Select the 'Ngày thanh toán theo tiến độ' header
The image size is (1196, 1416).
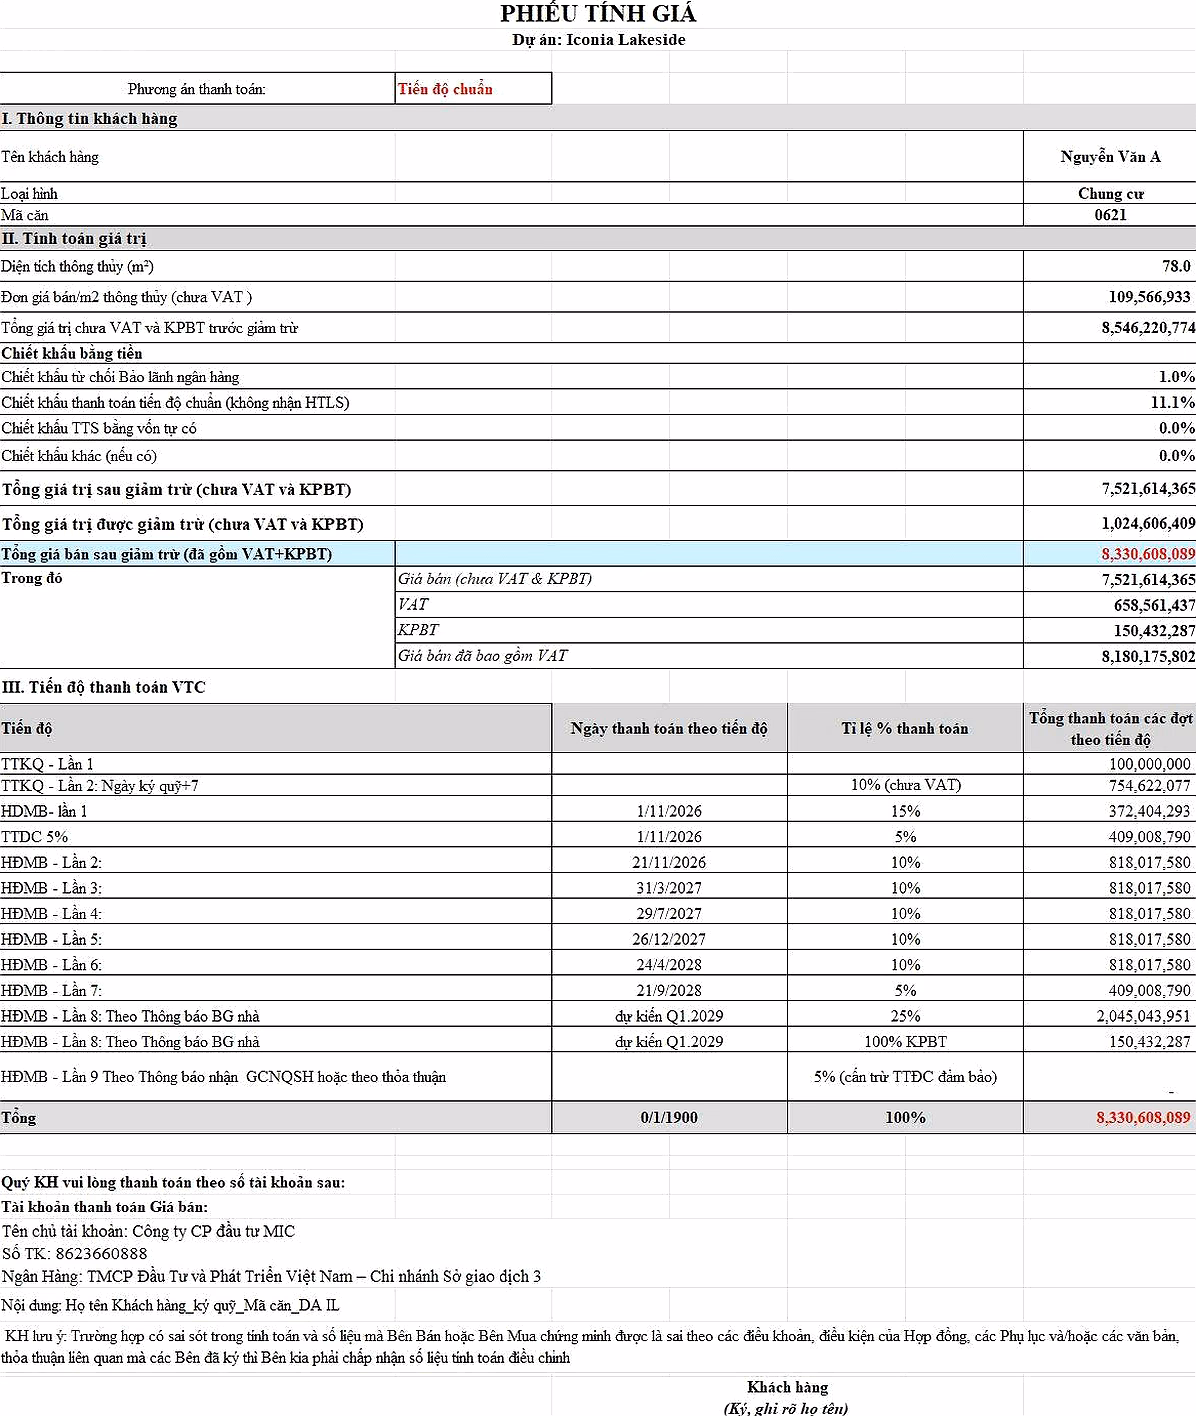pos(669,728)
